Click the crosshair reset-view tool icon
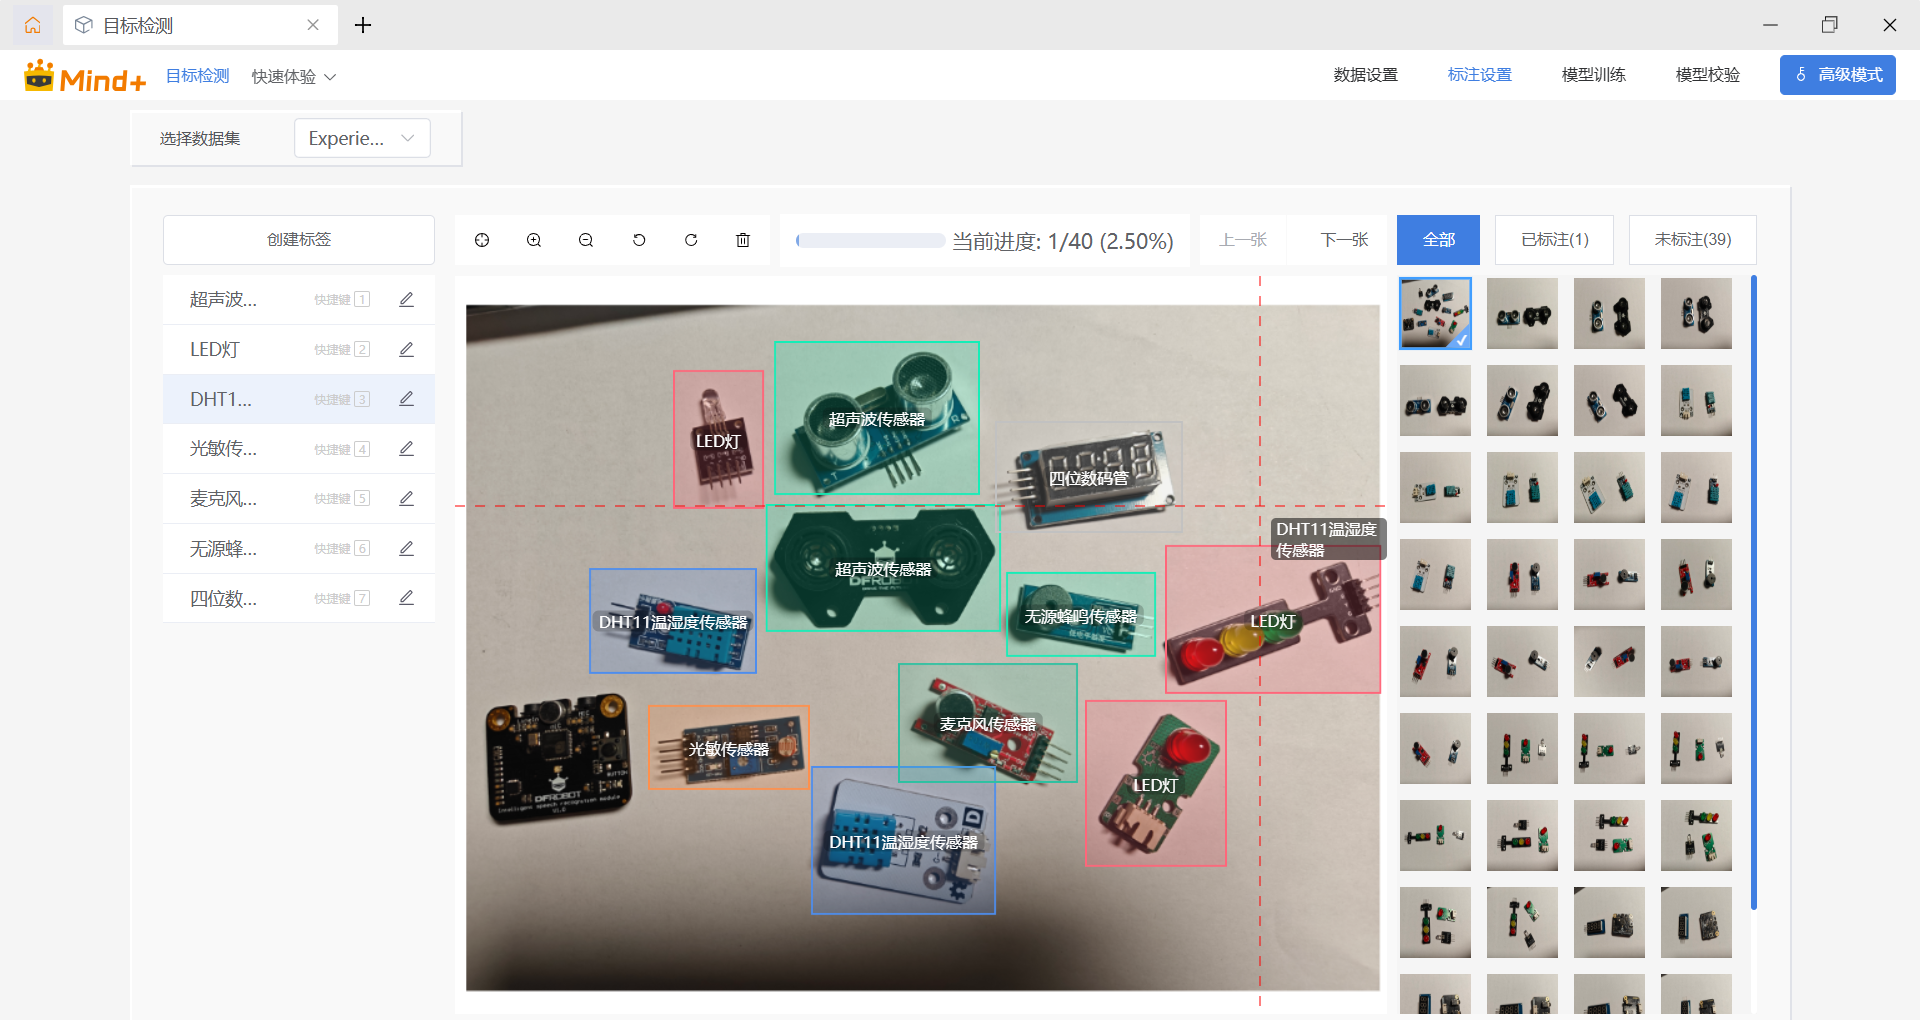The width and height of the screenshot is (1920, 1020). pyautogui.click(x=482, y=240)
